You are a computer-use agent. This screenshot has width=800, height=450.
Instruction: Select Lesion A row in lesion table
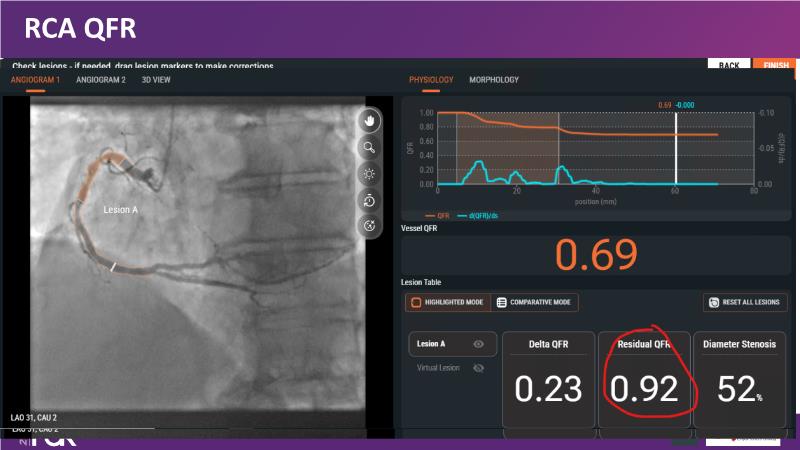pyautogui.click(x=431, y=344)
